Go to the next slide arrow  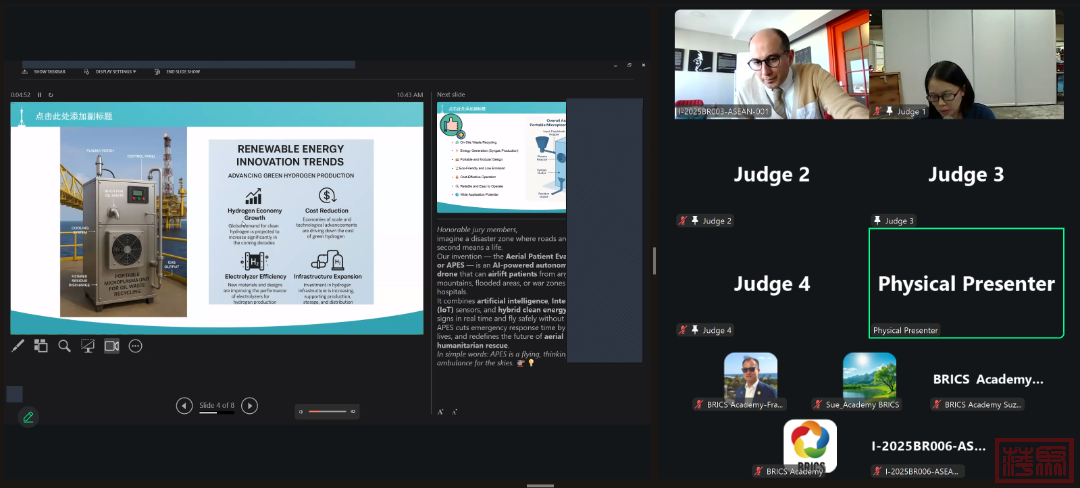point(250,405)
